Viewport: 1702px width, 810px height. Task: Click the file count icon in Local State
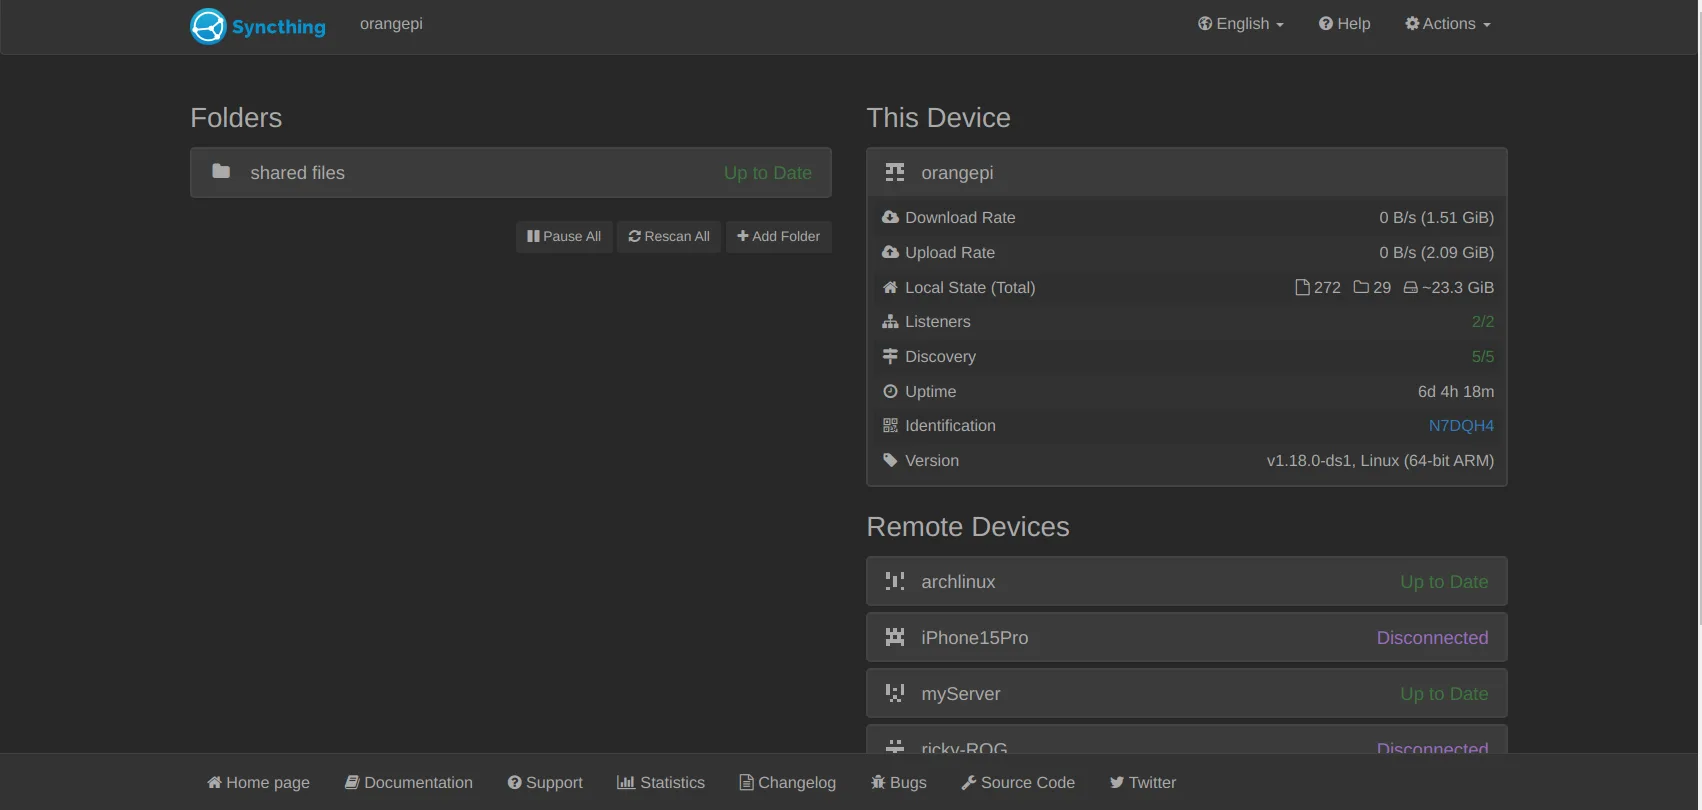(1302, 288)
